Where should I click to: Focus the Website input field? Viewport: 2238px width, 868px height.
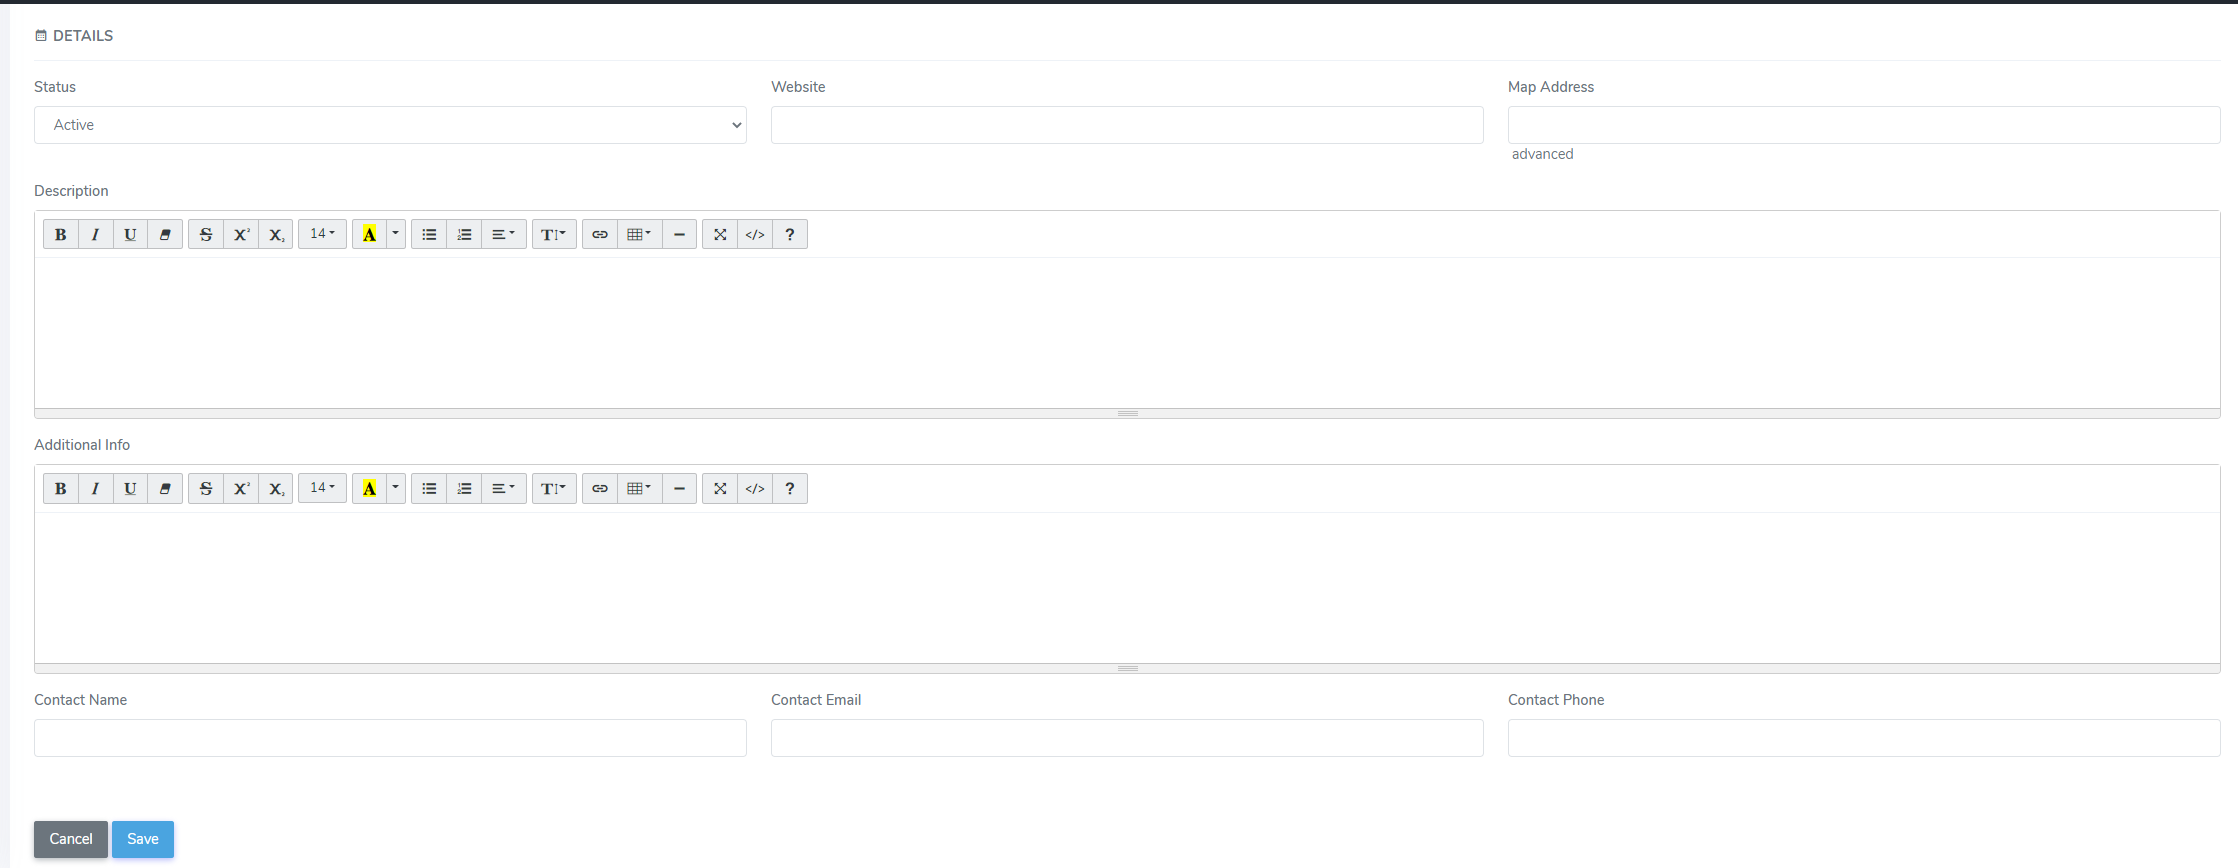click(x=1127, y=125)
